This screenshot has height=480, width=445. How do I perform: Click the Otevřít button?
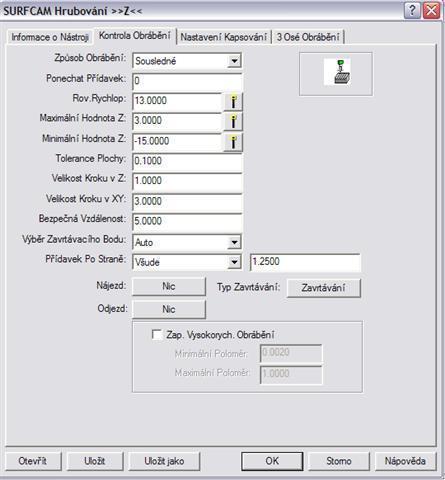pyautogui.click(x=33, y=461)
